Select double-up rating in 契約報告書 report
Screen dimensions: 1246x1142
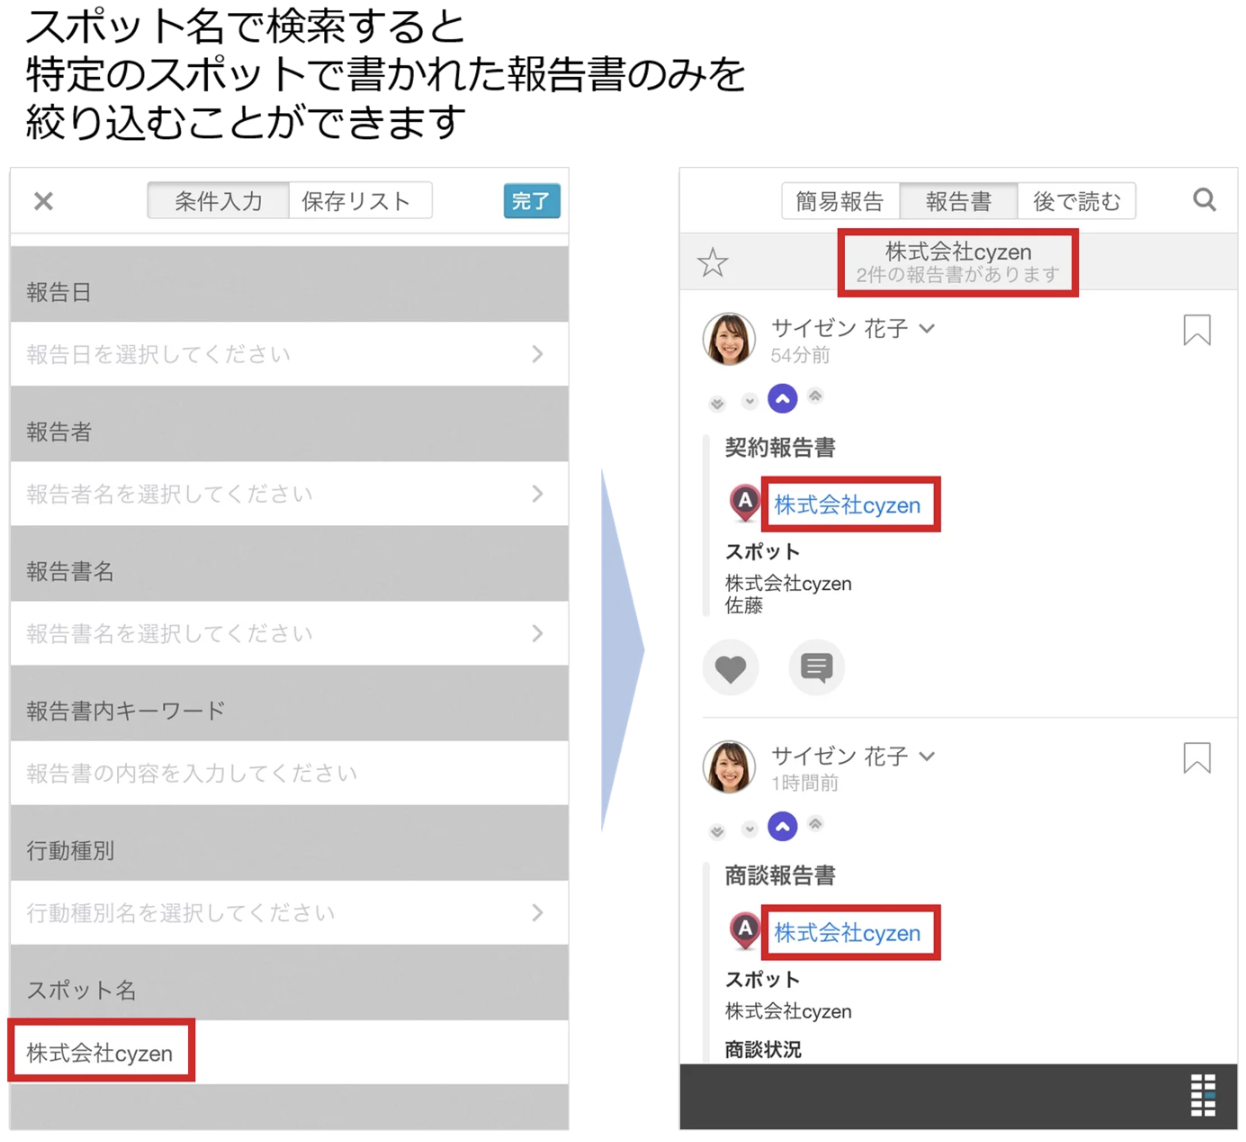tap(815, 396)
